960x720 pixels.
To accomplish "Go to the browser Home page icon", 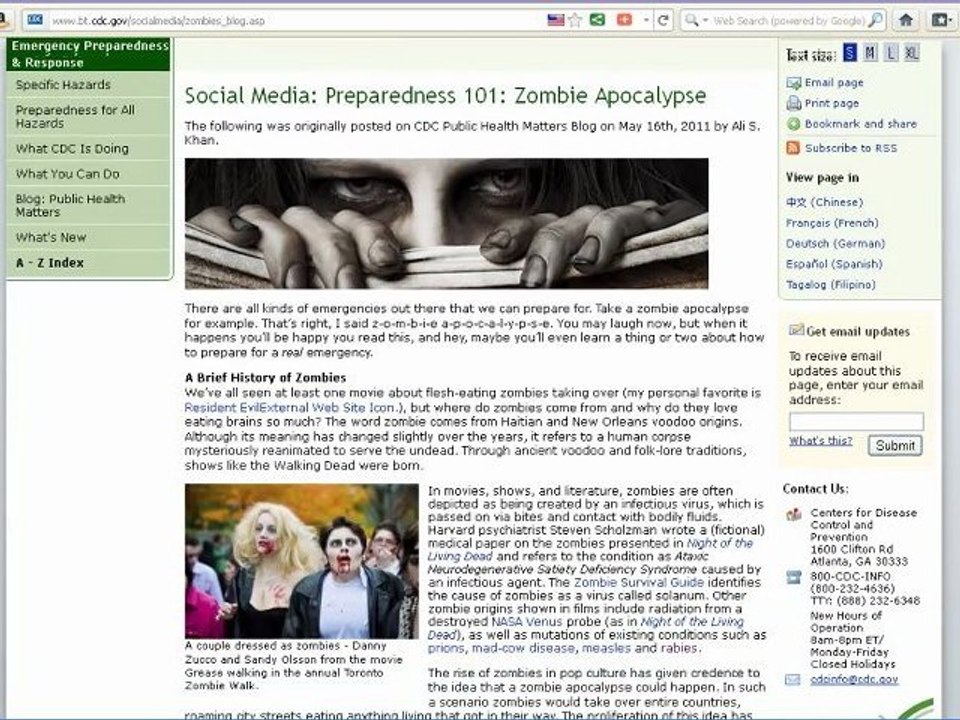I will click(x=906, y=20).
